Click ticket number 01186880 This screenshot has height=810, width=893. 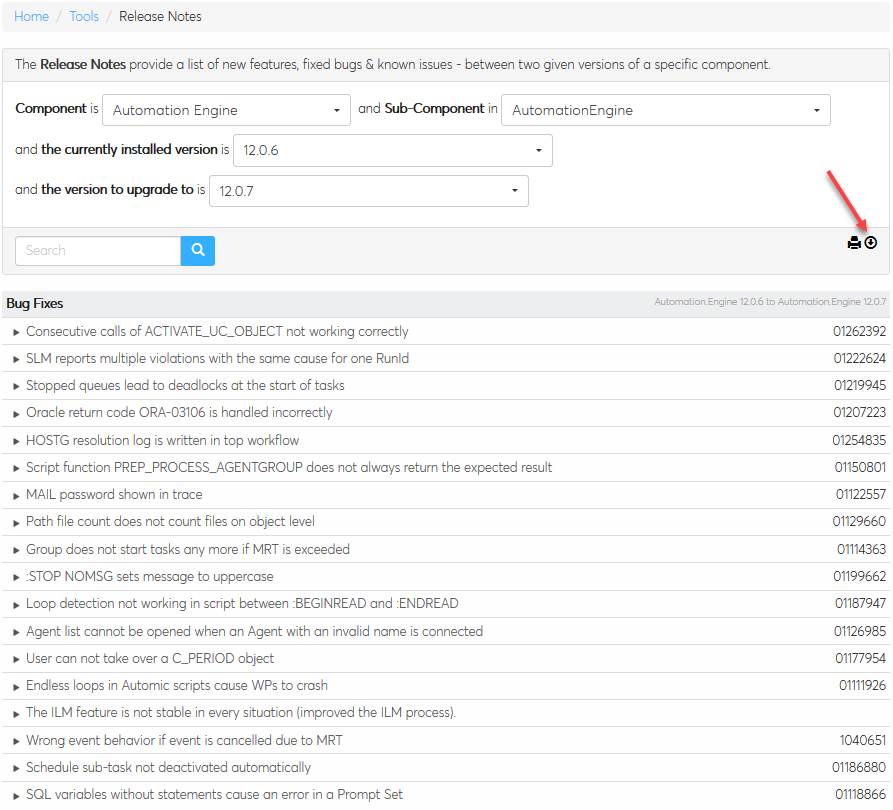coord(859,768)
